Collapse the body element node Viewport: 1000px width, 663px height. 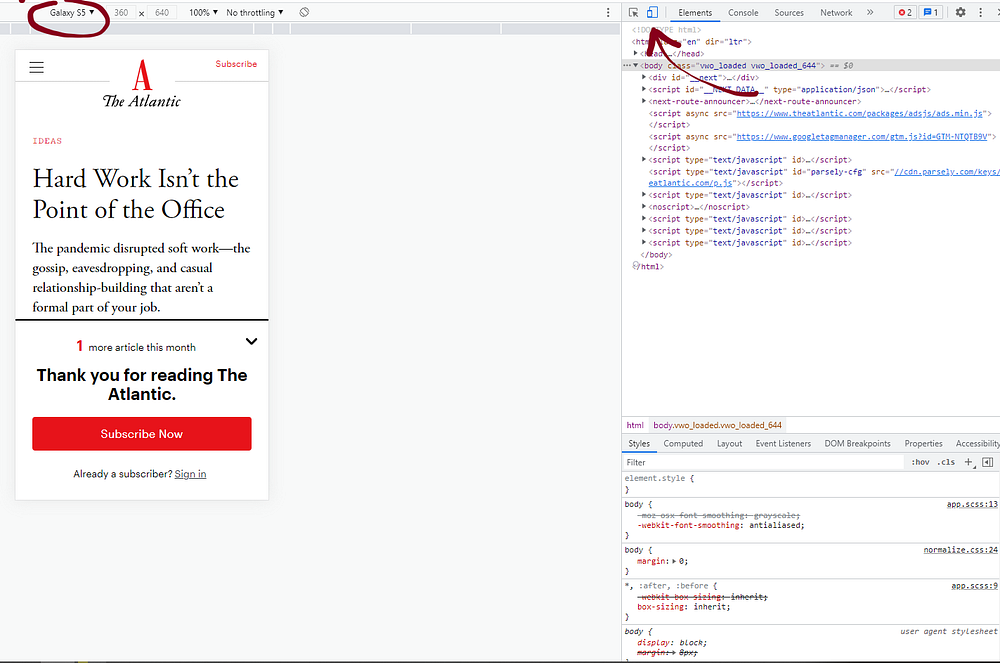[636, 66]
